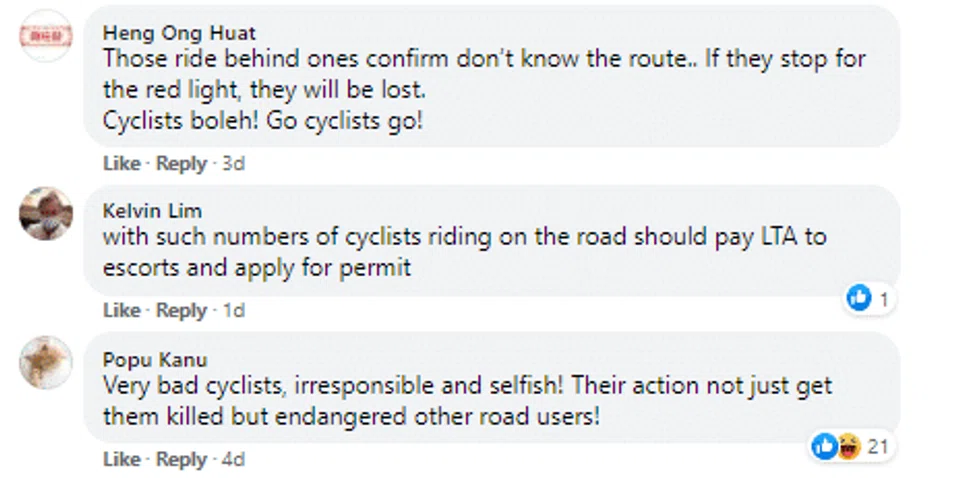960x478 pixels.
Task: Click the blue thumbs-up reaction on Kelvin Lim's comment
Action: (x=859, y=298)
